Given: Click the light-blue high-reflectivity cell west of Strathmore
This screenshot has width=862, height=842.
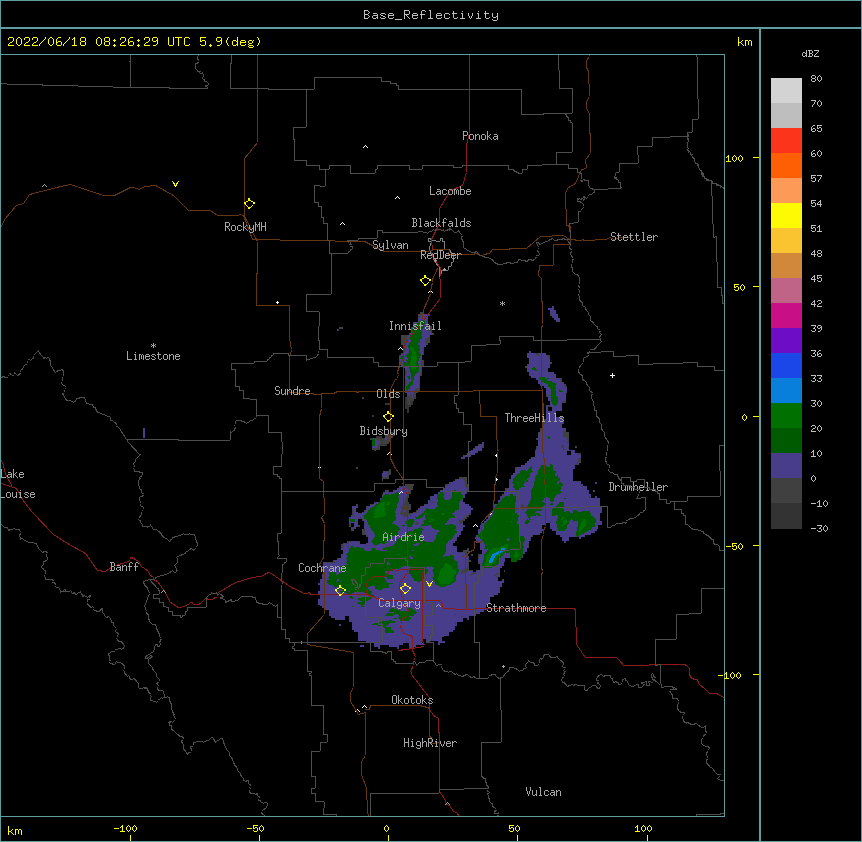Looking at the screenshot, I should 495,557.
